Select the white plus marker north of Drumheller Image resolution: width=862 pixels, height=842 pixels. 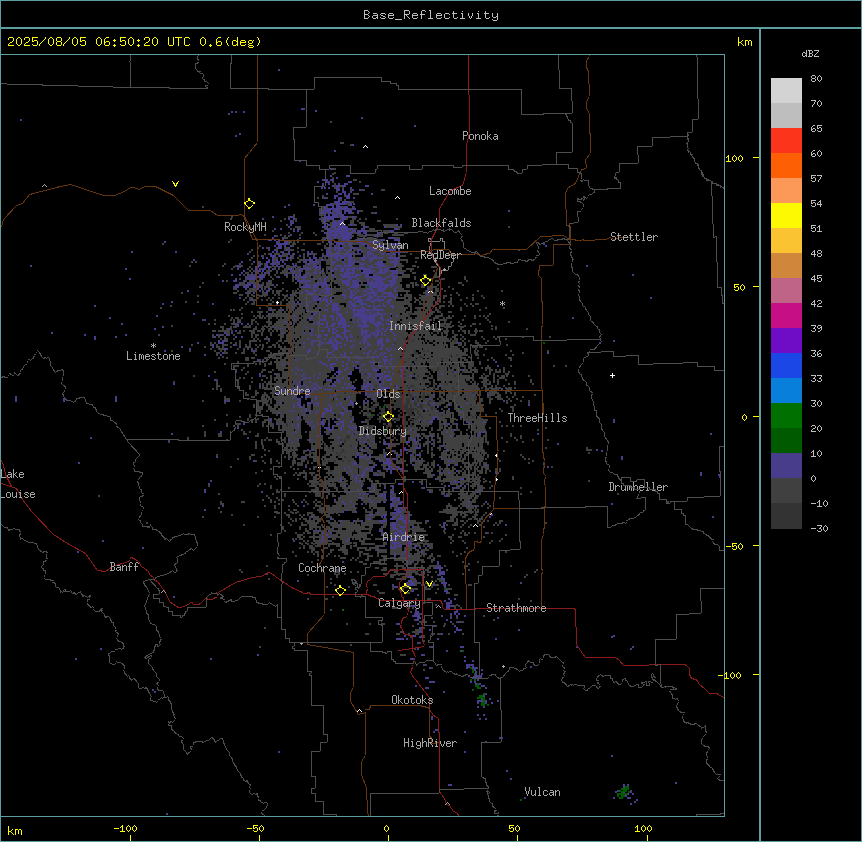(612, 375)
